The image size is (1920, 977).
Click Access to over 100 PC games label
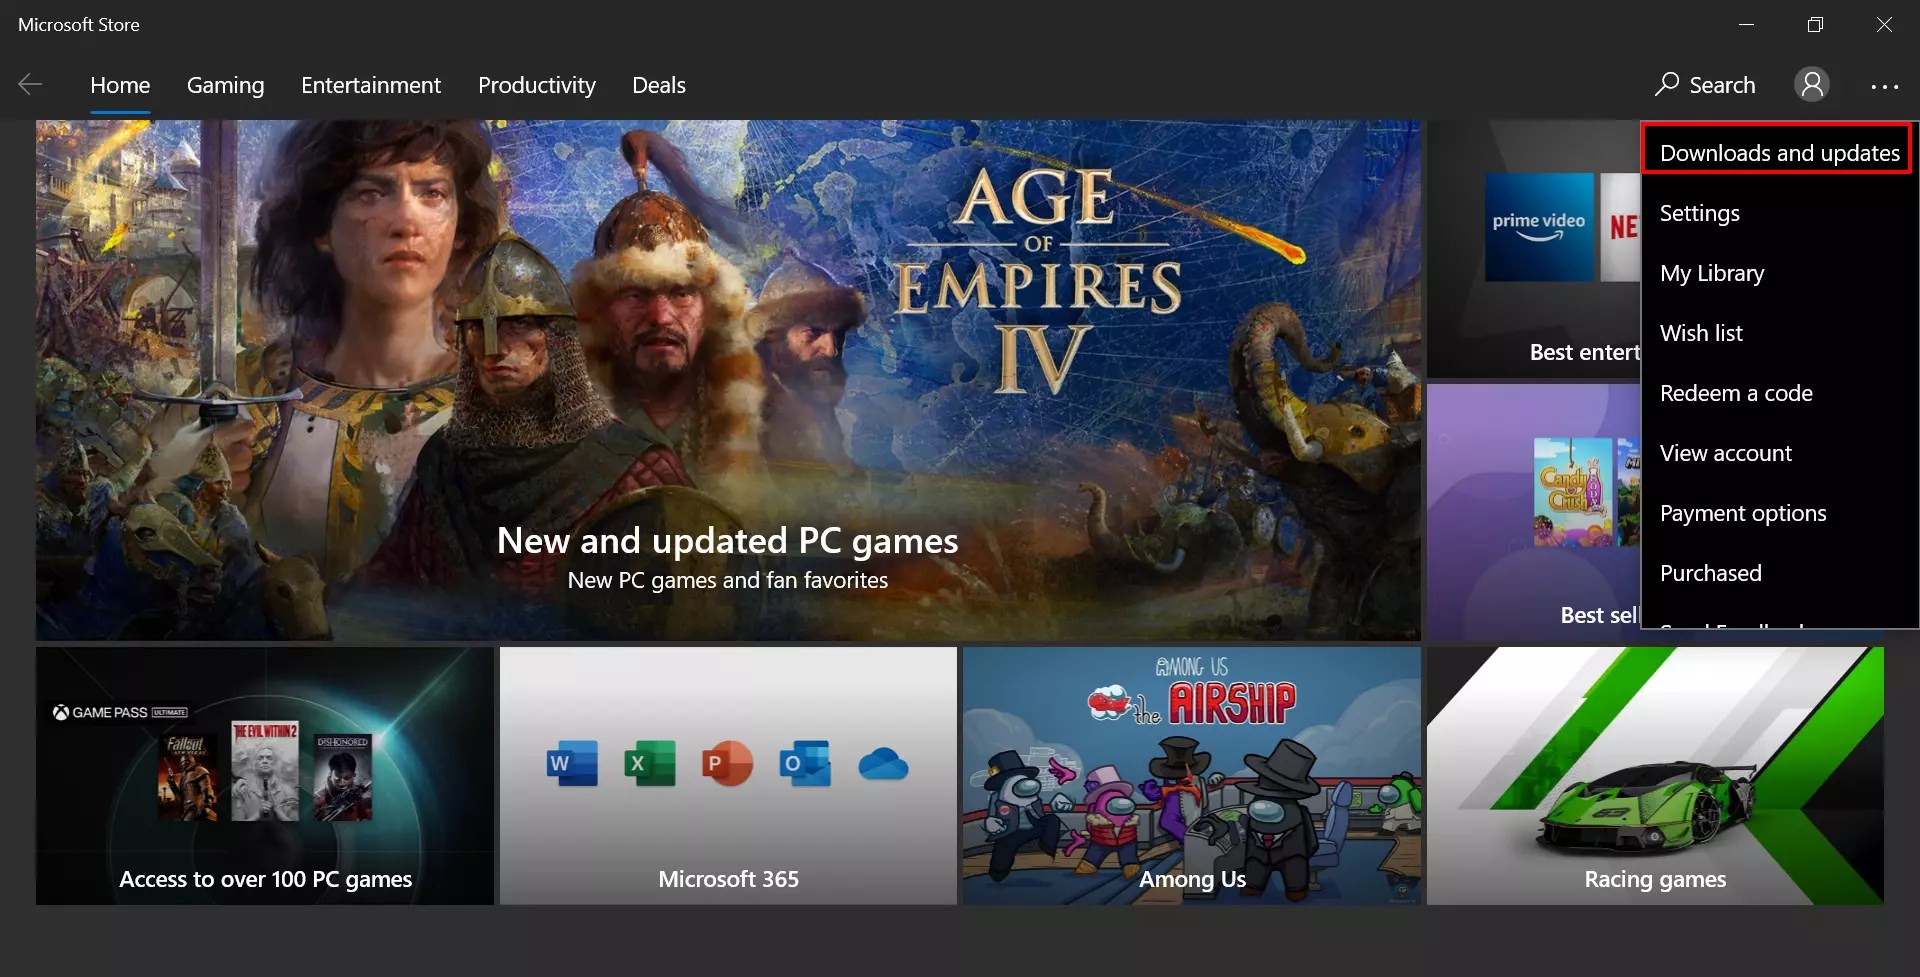pos(265,879)
